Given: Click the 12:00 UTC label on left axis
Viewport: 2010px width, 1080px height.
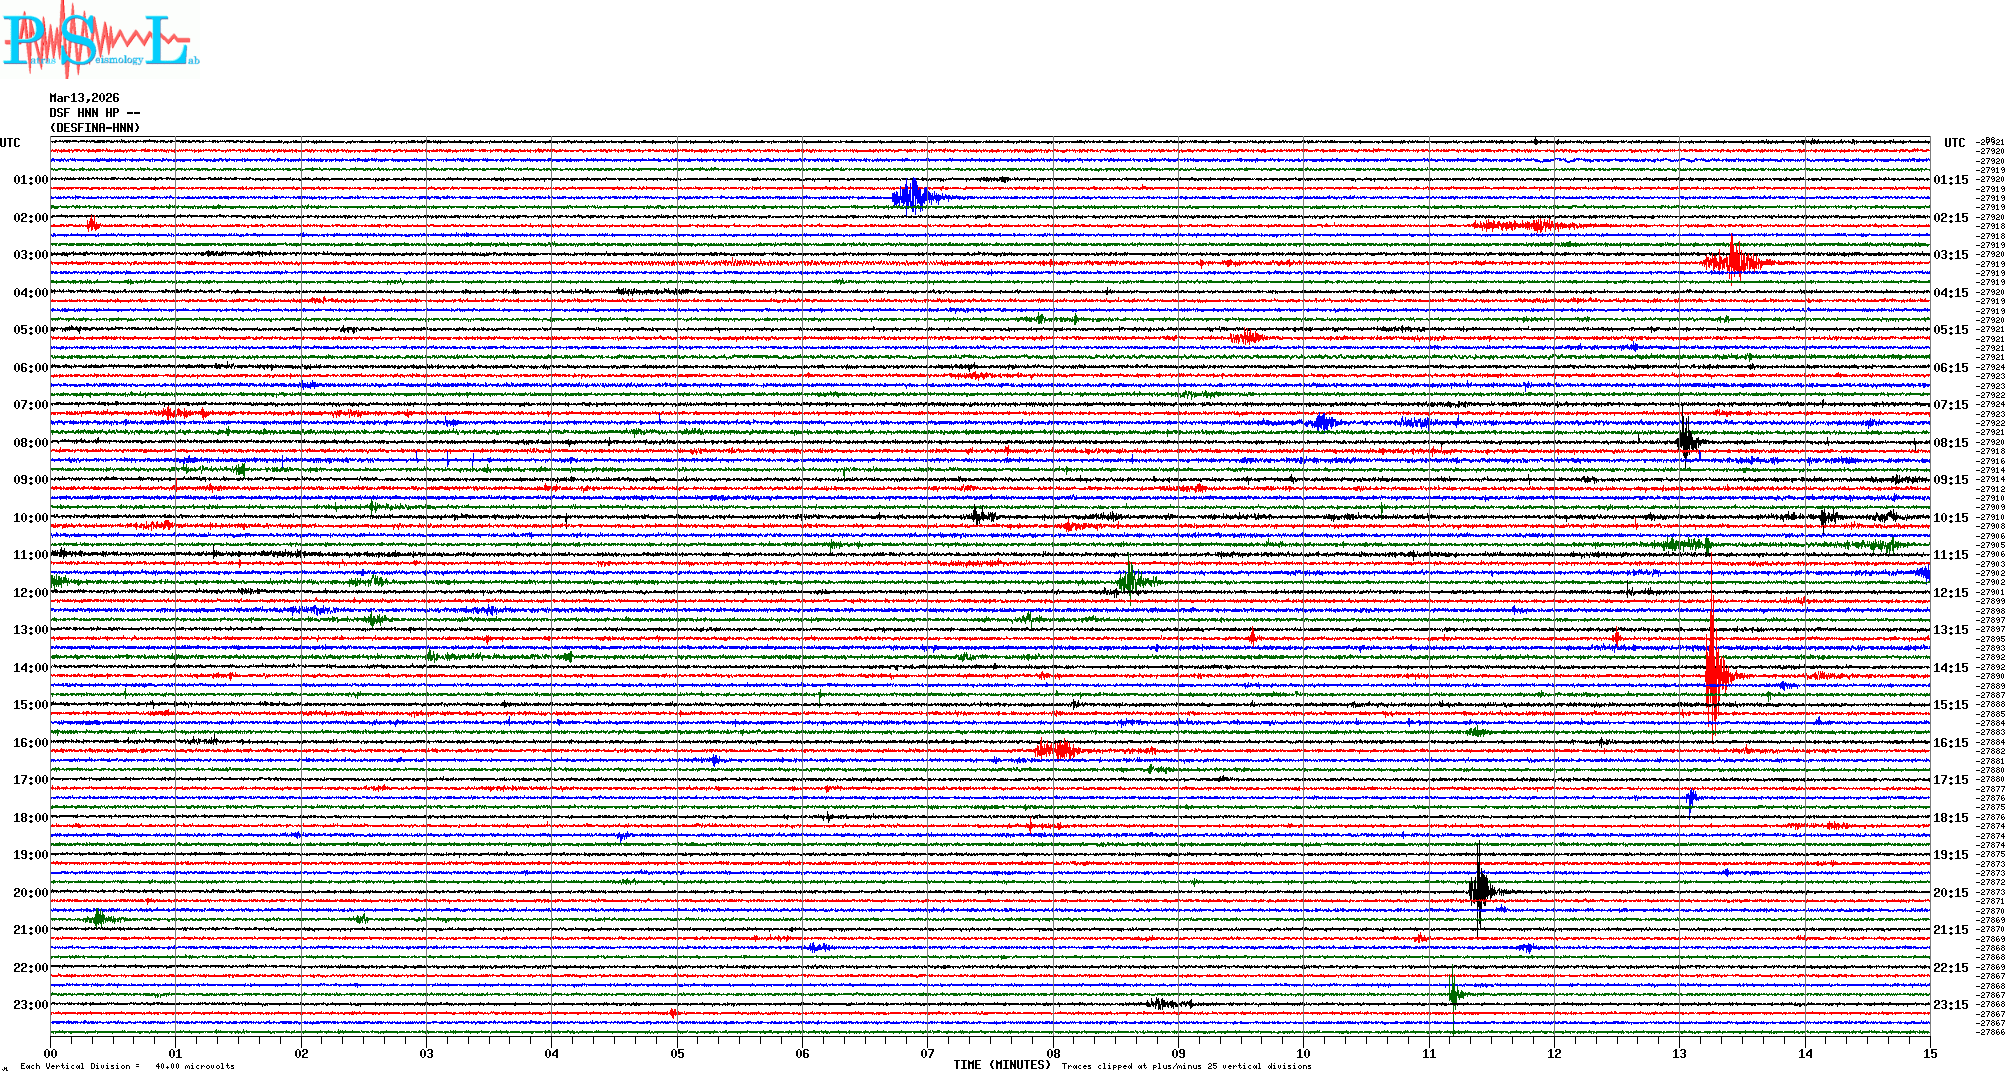Looking at the screenshot, I should click(30, 593).
